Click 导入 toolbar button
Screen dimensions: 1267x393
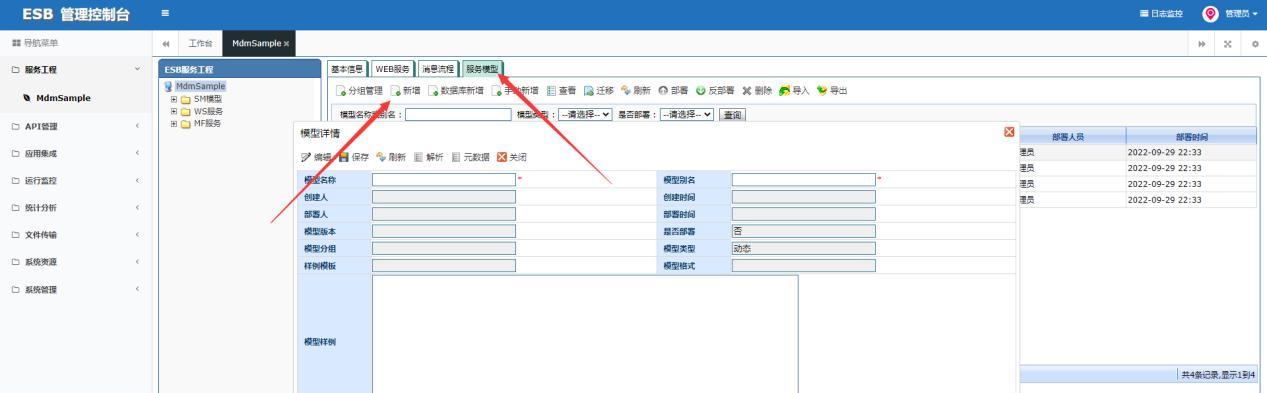[x=795, y=90]
